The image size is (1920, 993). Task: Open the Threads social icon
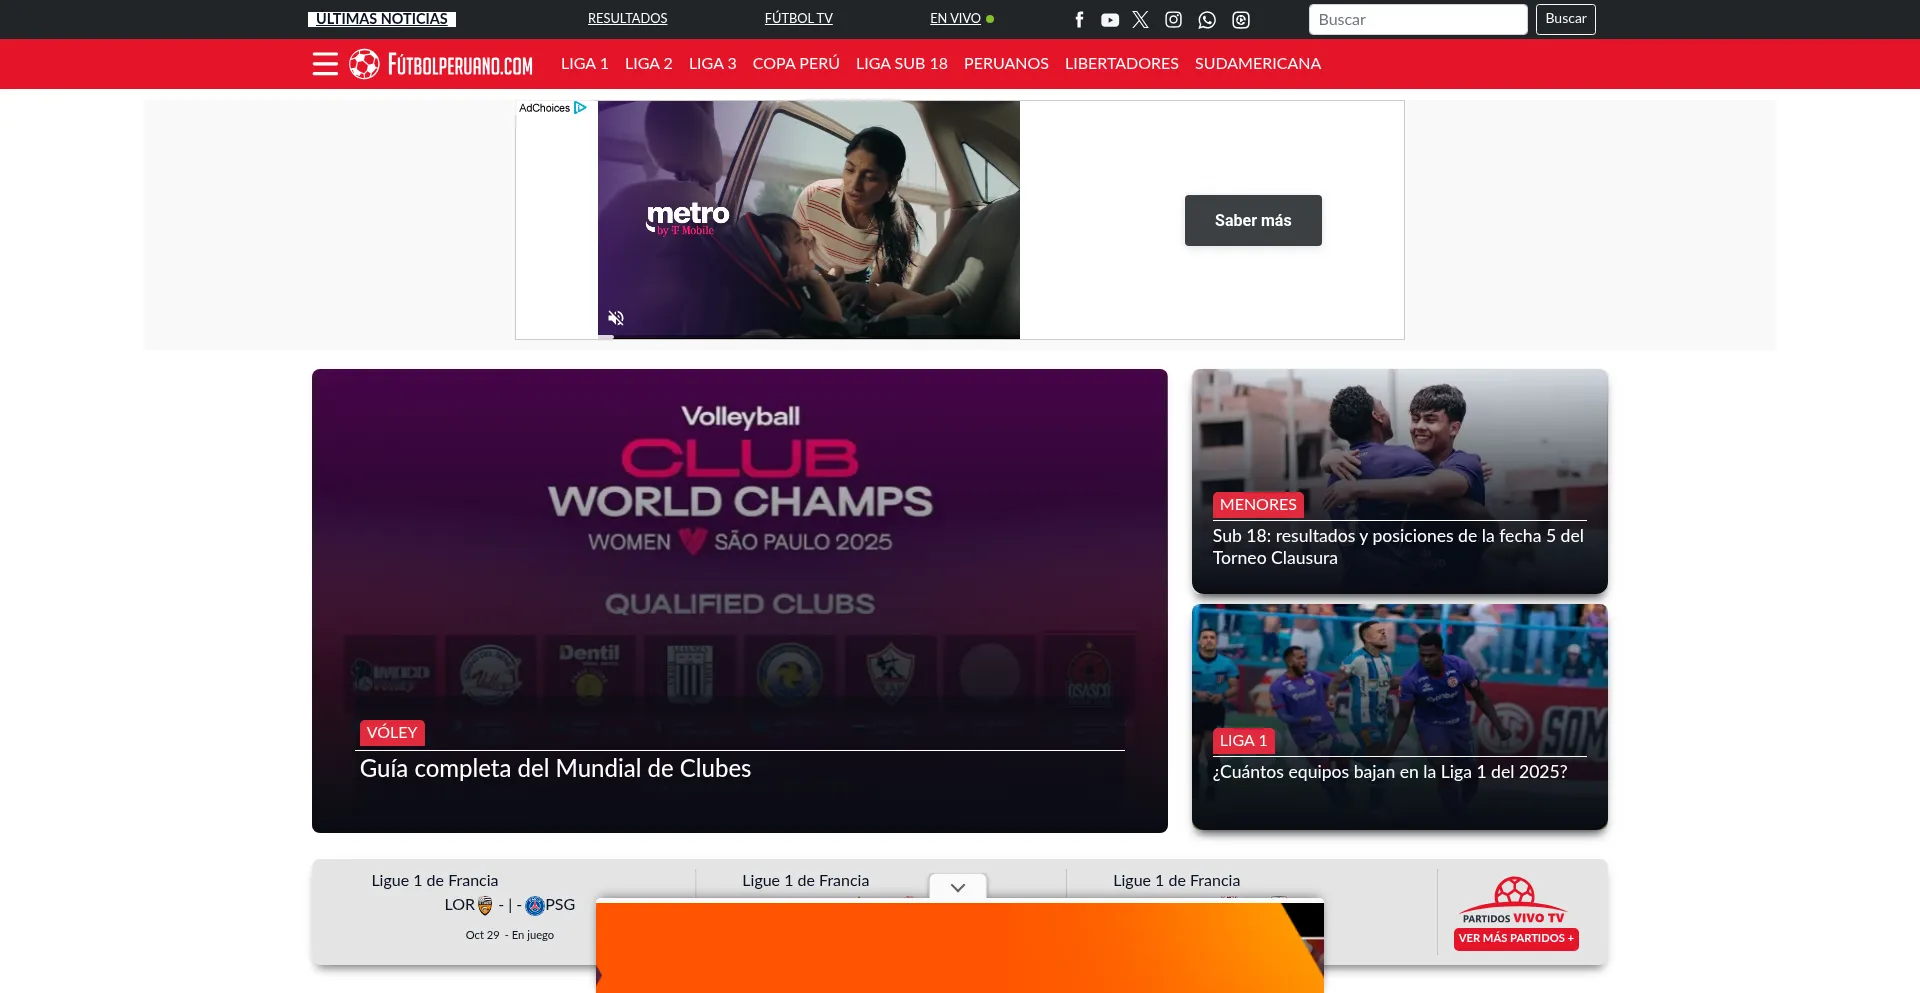point(1241,20)
